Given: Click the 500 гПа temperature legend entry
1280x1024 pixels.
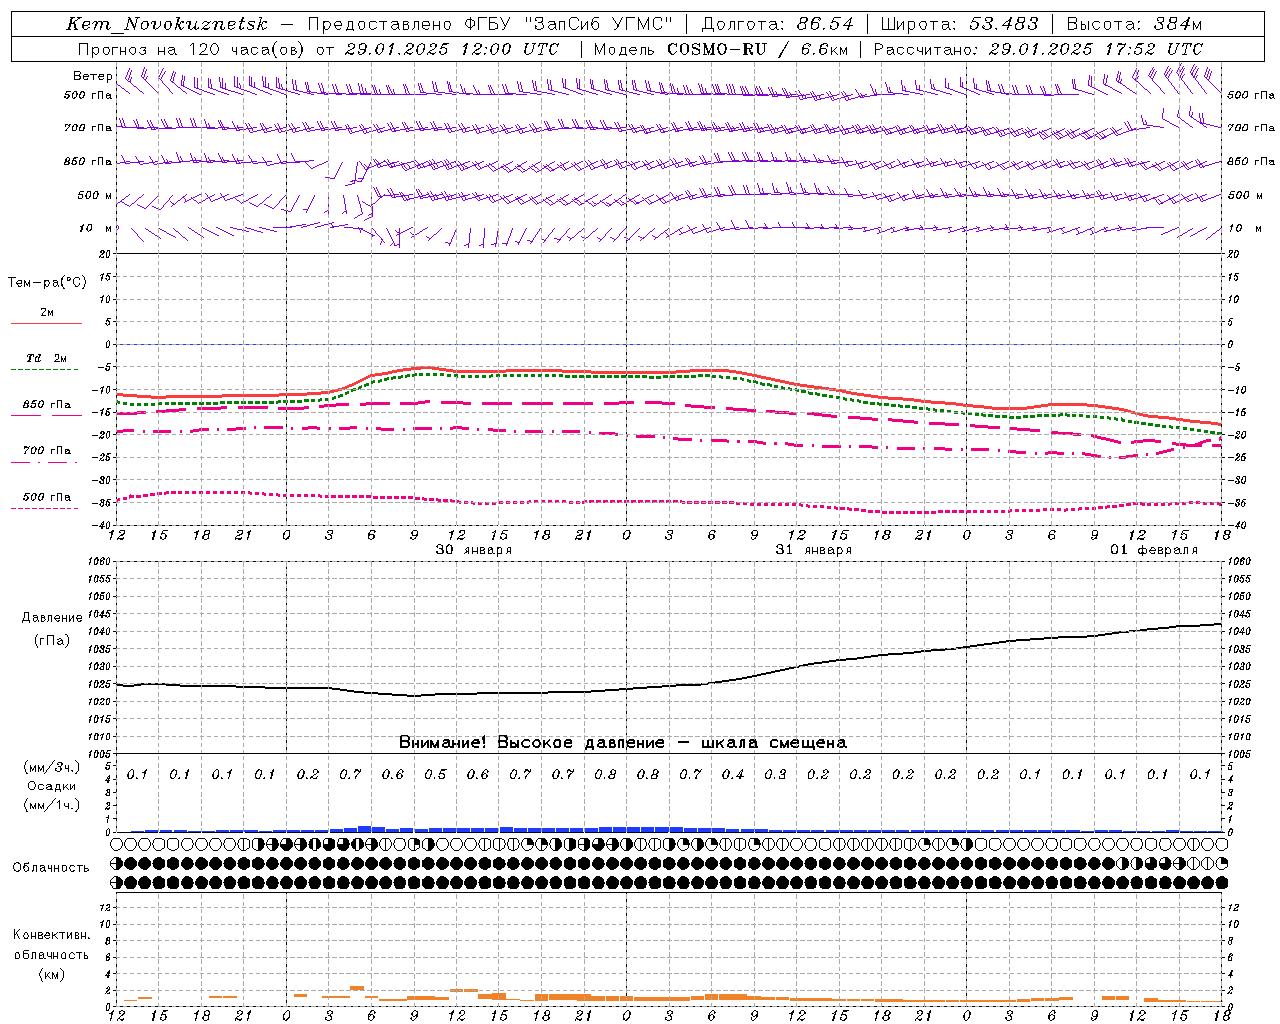Looking at the screenshot, I should [x=47, y=497].
